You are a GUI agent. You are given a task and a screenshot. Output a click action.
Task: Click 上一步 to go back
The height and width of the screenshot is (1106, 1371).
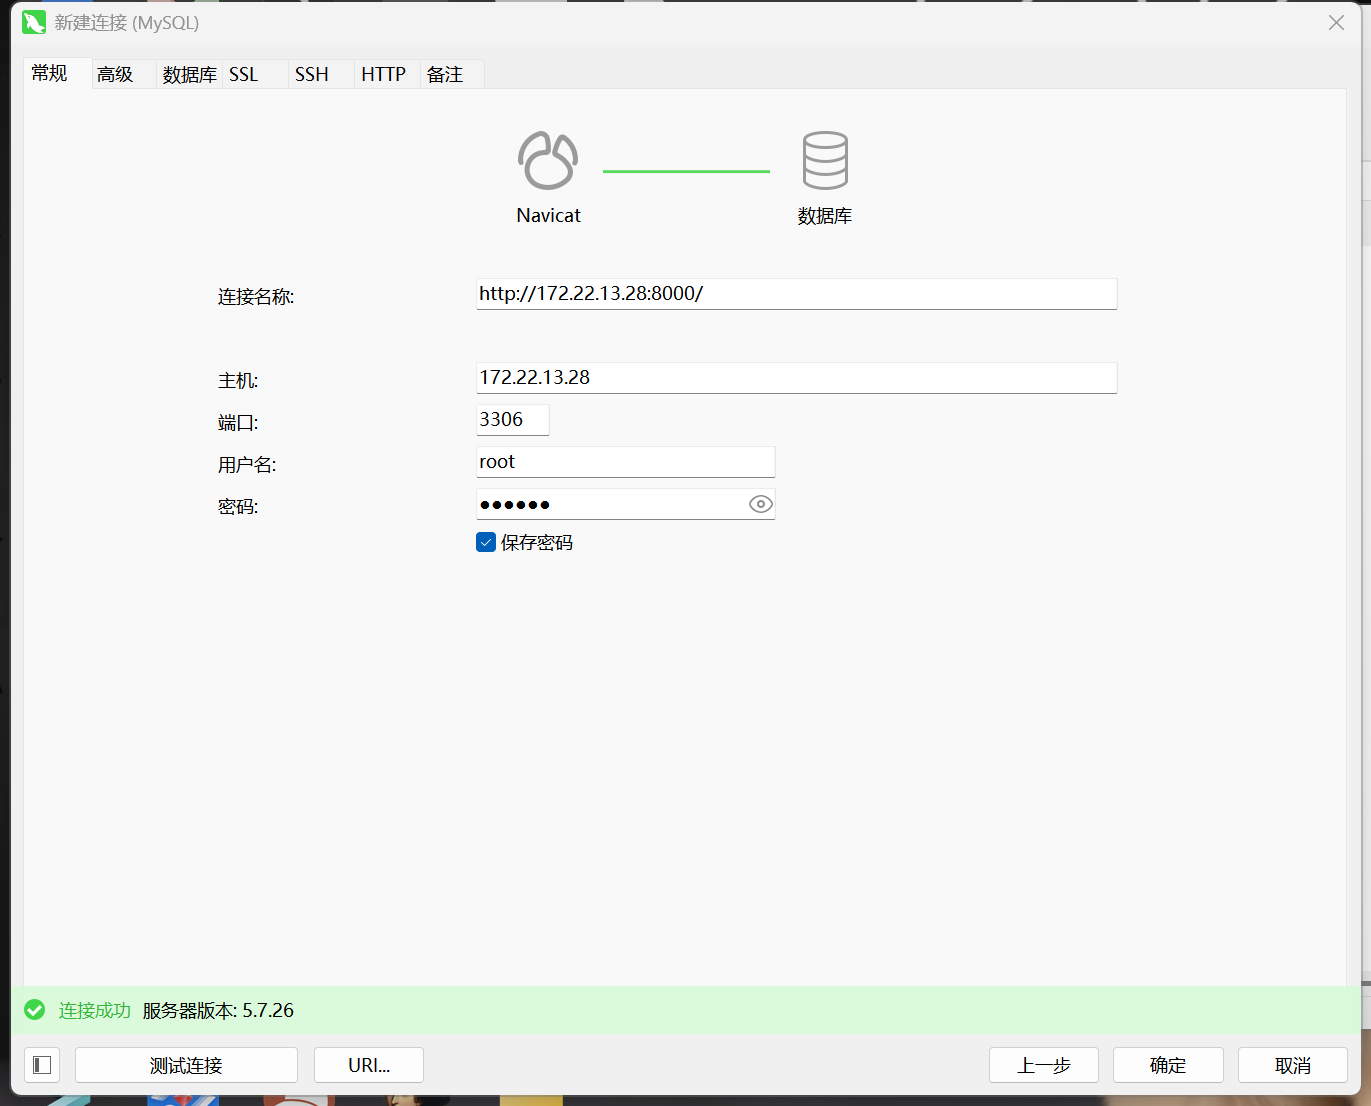[1043, 1065]
